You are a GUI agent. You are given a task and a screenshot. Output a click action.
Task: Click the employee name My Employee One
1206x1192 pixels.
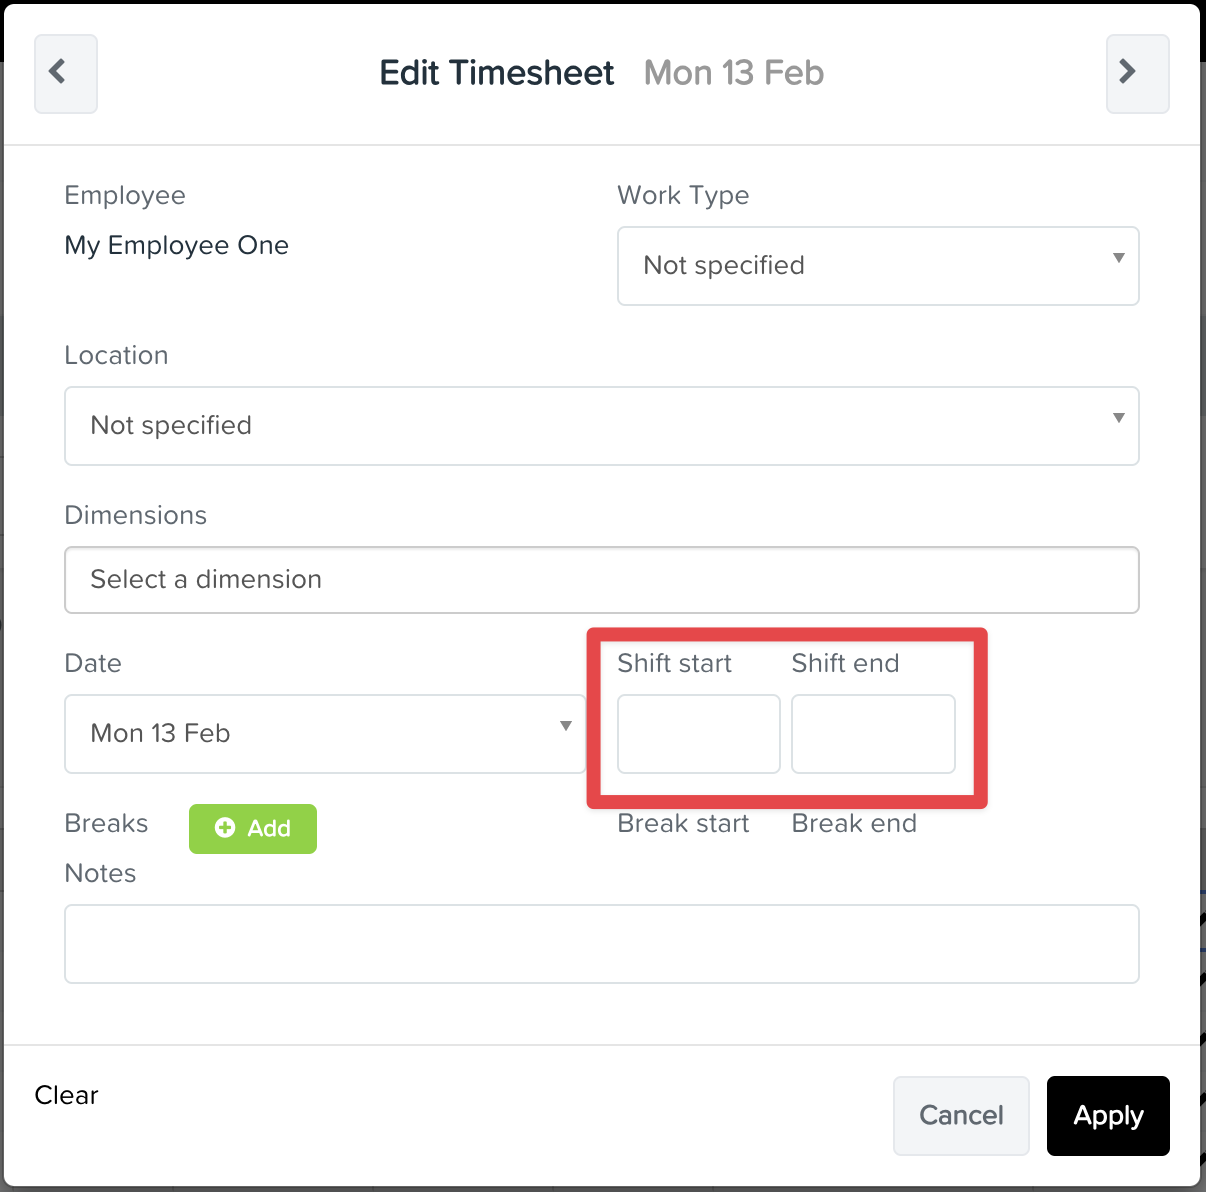click(x=176, y=245)
